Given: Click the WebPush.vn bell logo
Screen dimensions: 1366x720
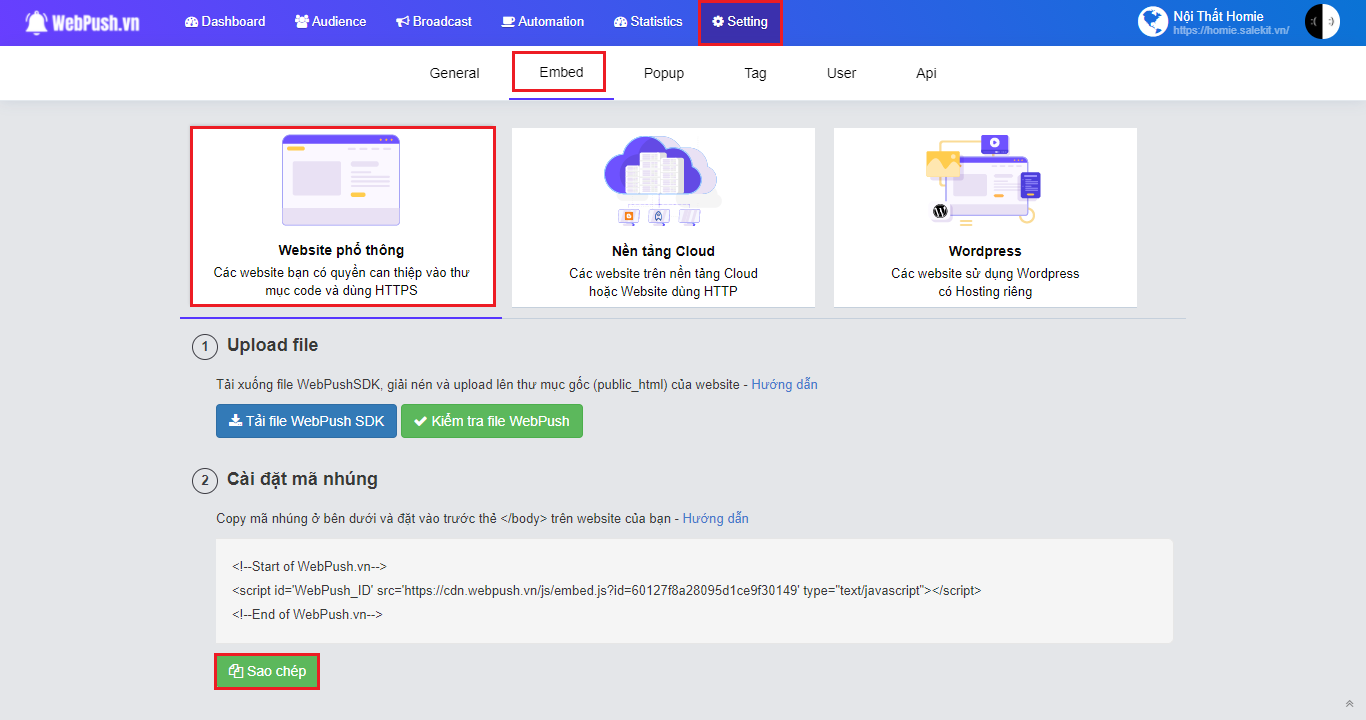Looking at the screenshot, I should point(82,21).
